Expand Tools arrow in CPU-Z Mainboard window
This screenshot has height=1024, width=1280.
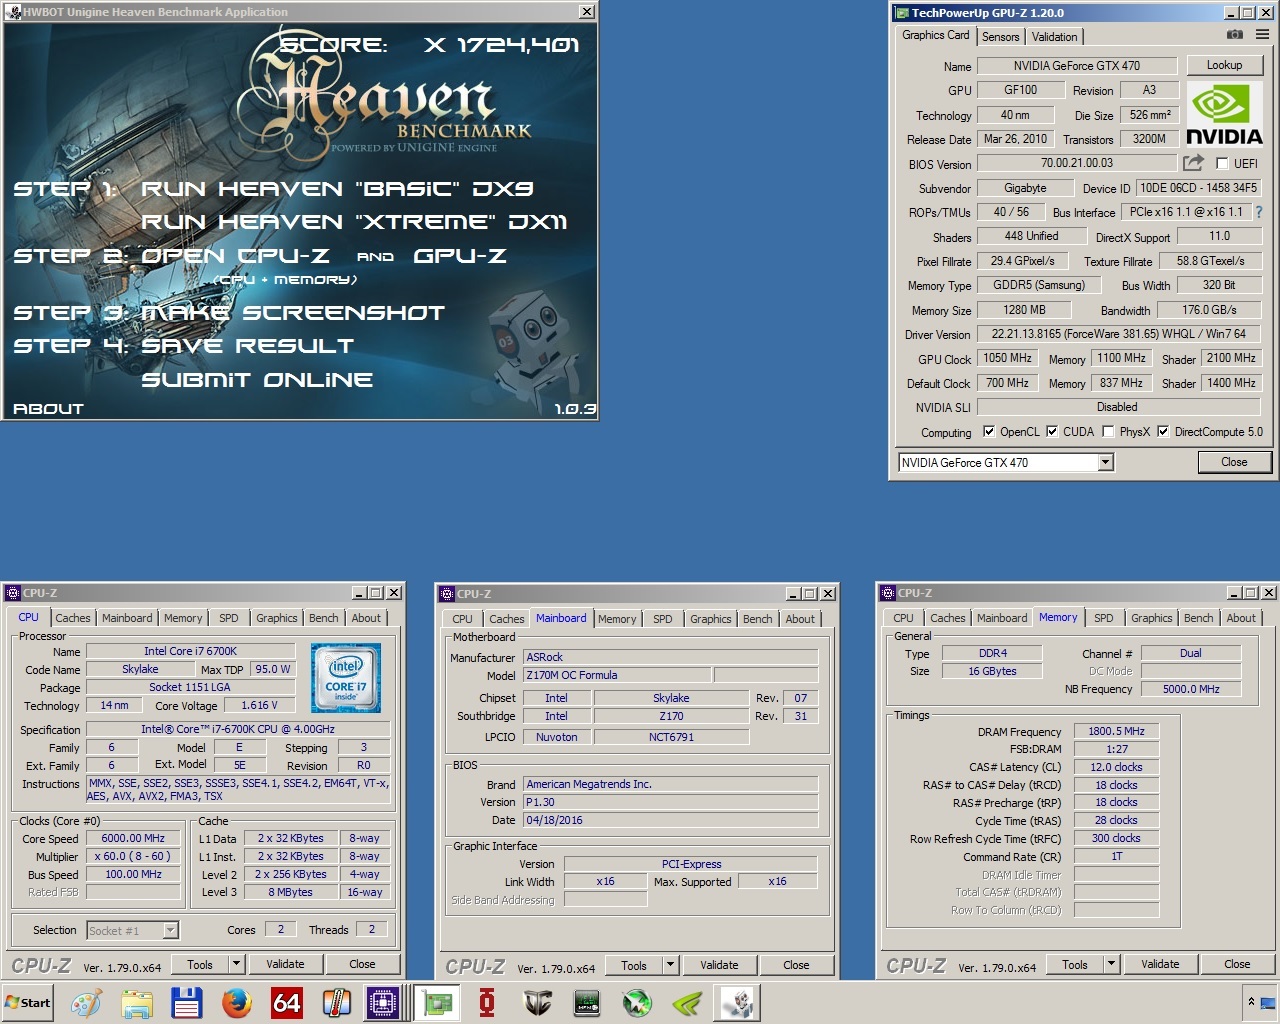671,965
